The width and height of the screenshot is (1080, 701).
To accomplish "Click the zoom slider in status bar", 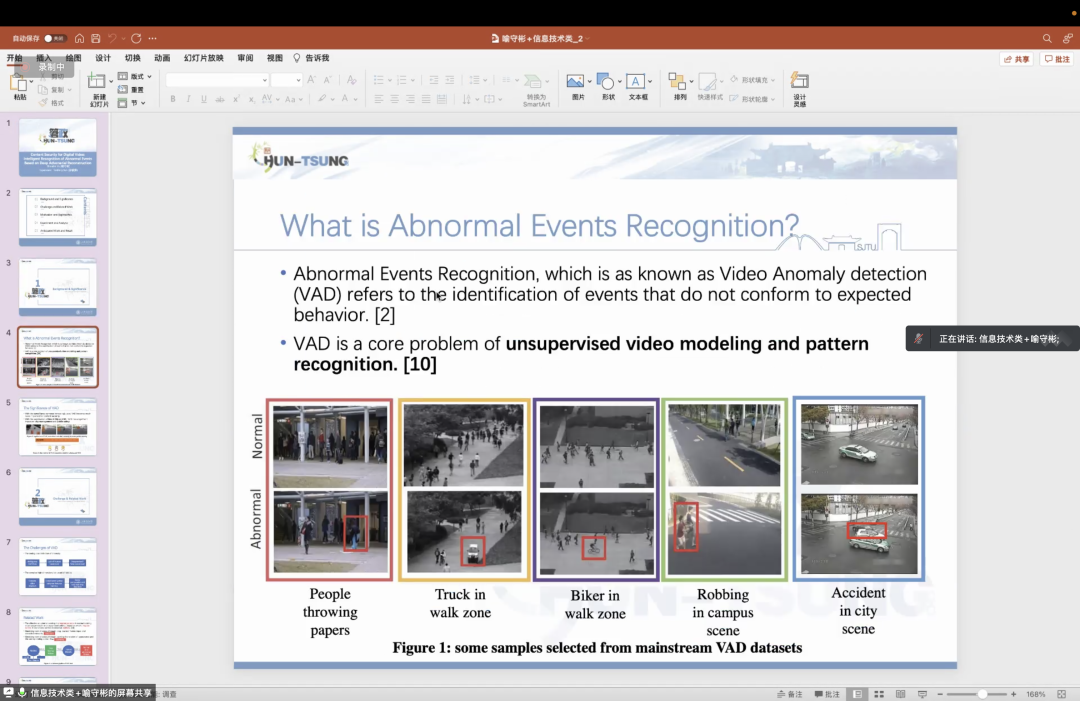I will click(982, 694).
